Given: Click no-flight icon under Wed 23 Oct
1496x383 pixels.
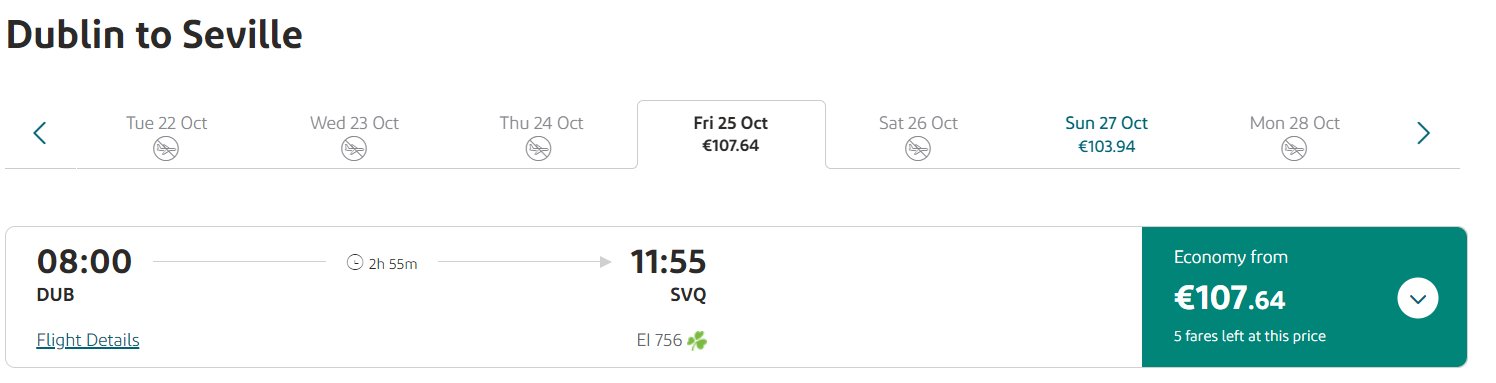Looking at the screenshot, I should coord(353,149).
